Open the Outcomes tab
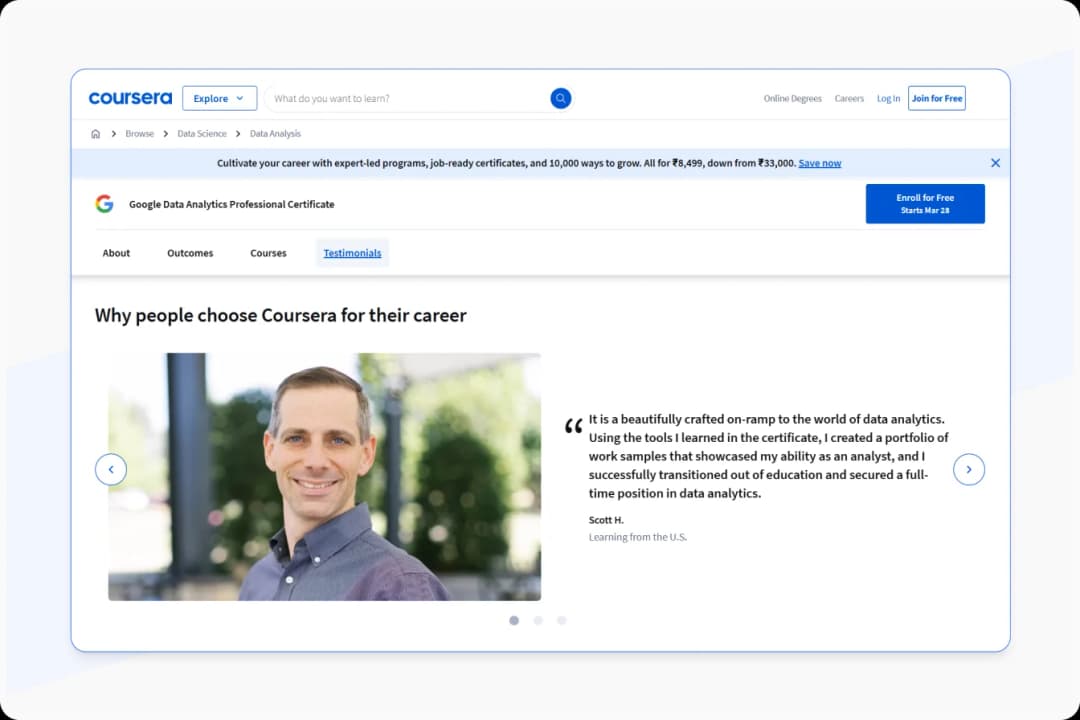Screen dimensions: 1080x720 190,253
